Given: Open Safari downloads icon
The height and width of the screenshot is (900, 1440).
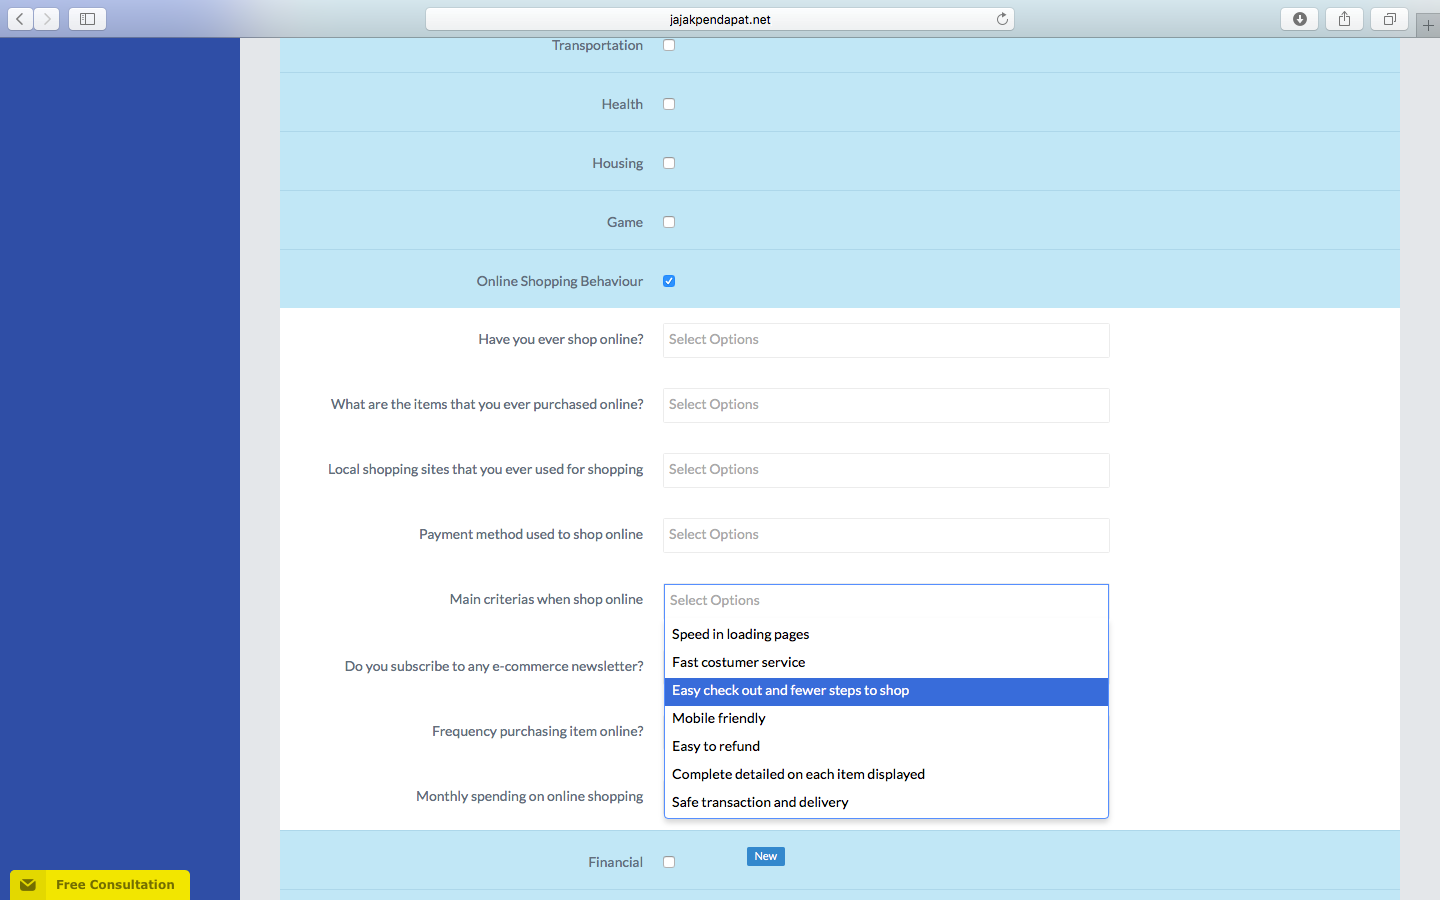Looking at the screenshot, I should (1300, 19).
